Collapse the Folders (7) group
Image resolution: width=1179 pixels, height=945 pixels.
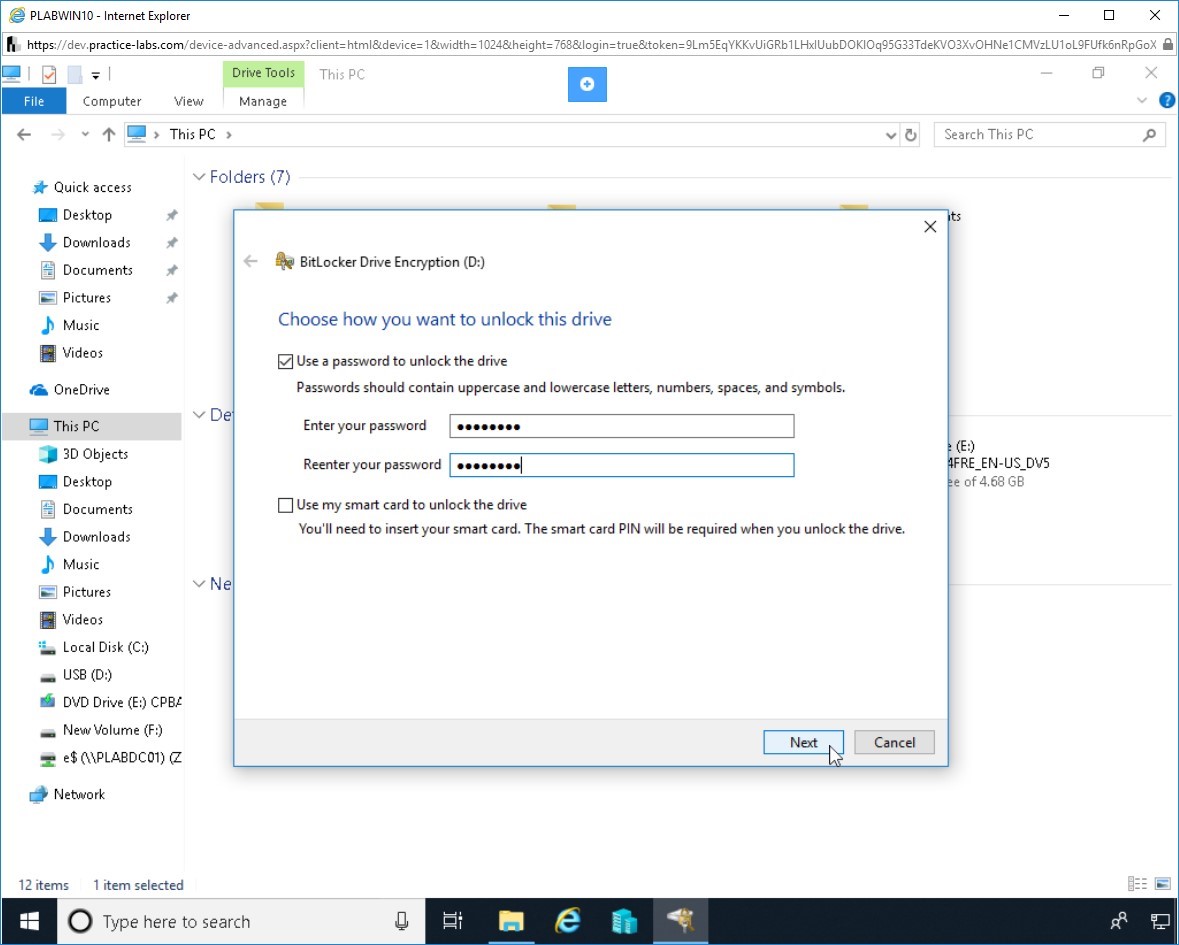pos(199,177)
